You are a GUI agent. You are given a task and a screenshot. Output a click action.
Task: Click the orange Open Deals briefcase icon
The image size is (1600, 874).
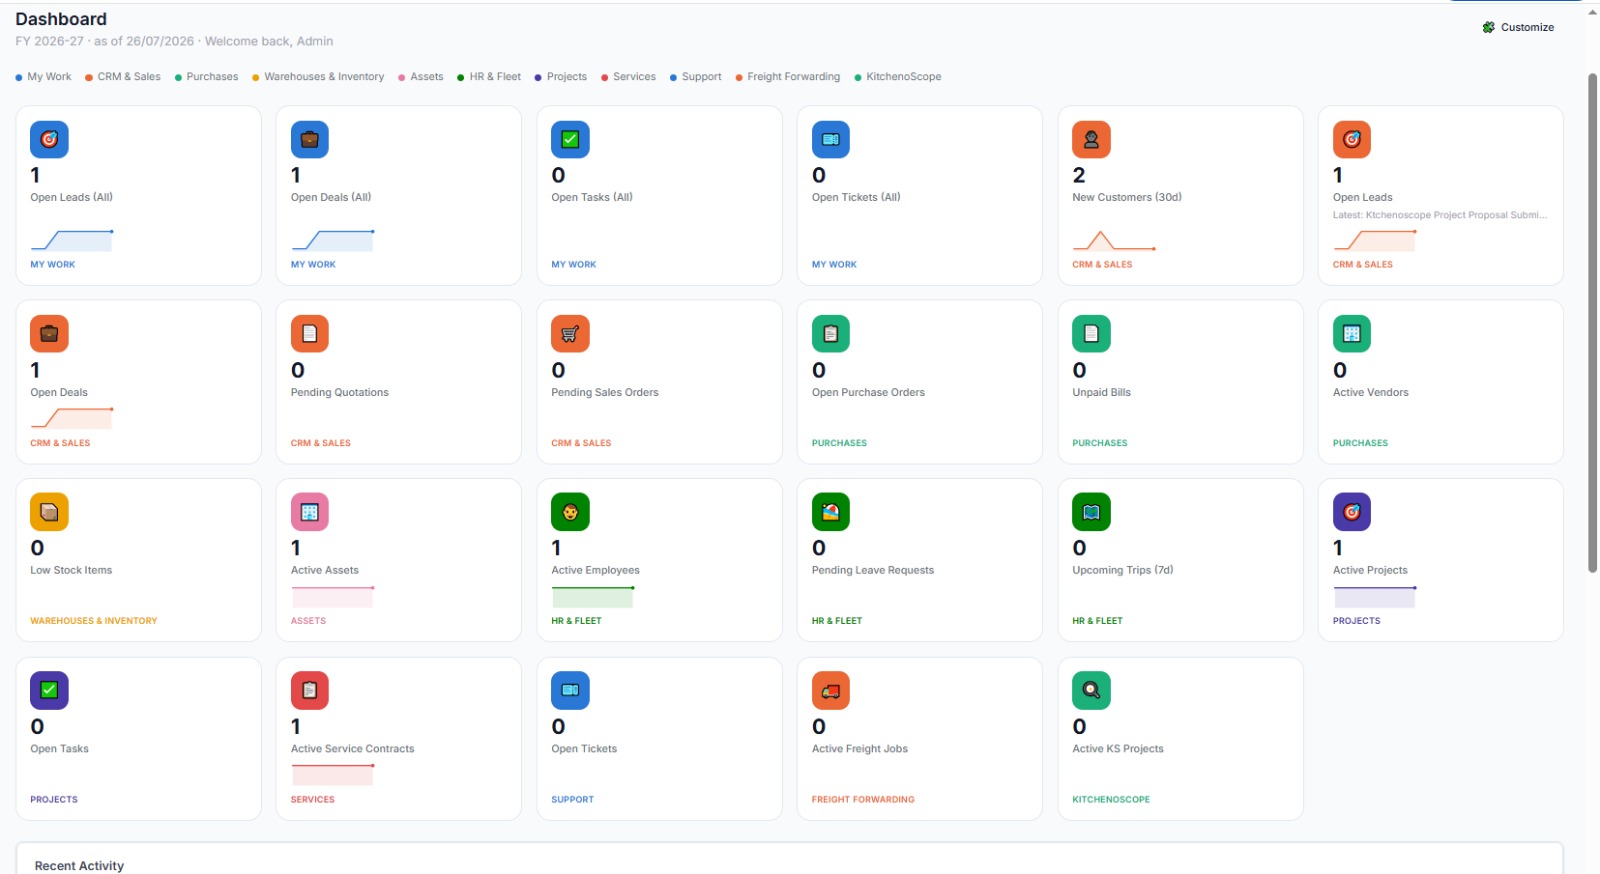[x=49, y=334]
